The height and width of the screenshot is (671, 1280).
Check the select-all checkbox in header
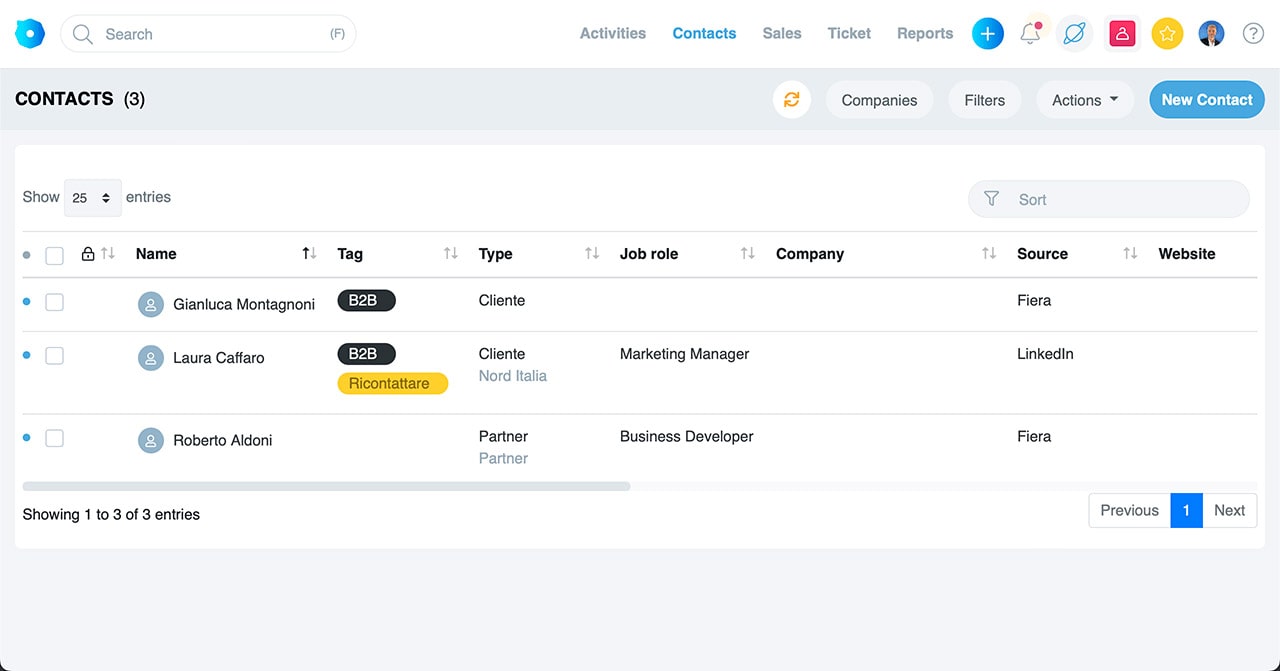coord(54,255)
